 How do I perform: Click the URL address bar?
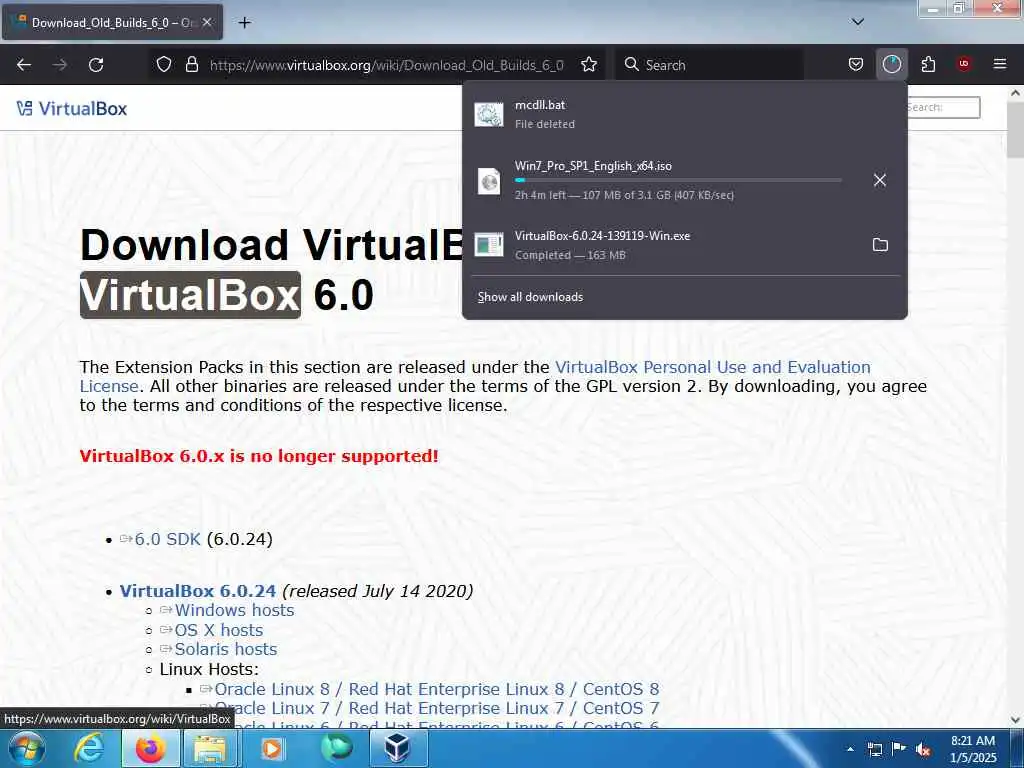tap(387, 65)
